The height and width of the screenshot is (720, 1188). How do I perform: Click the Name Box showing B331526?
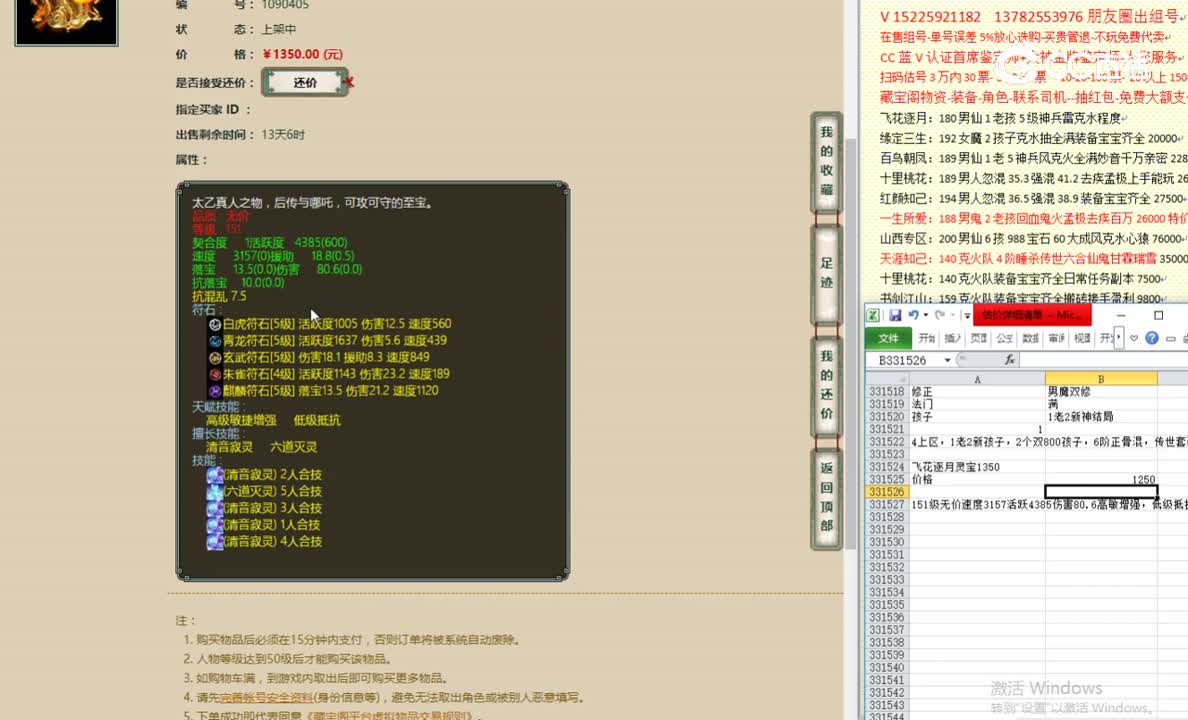click(x=905, y=361)
